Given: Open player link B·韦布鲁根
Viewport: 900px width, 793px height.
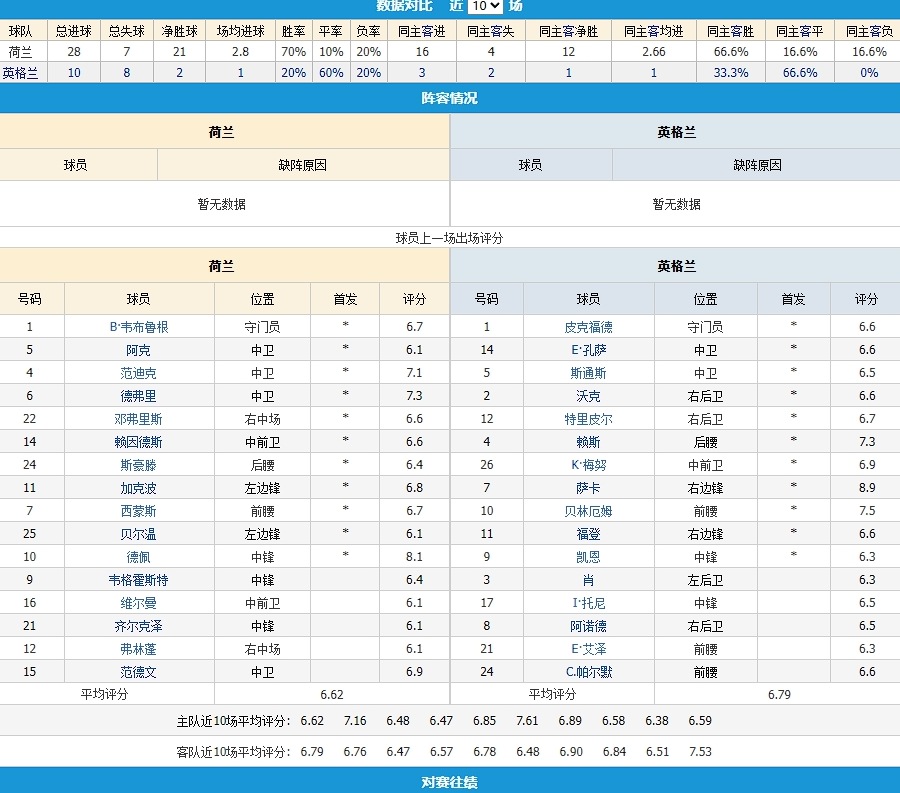Looking at the screenshot, I should pyautogui.click(x=139, y=327).
